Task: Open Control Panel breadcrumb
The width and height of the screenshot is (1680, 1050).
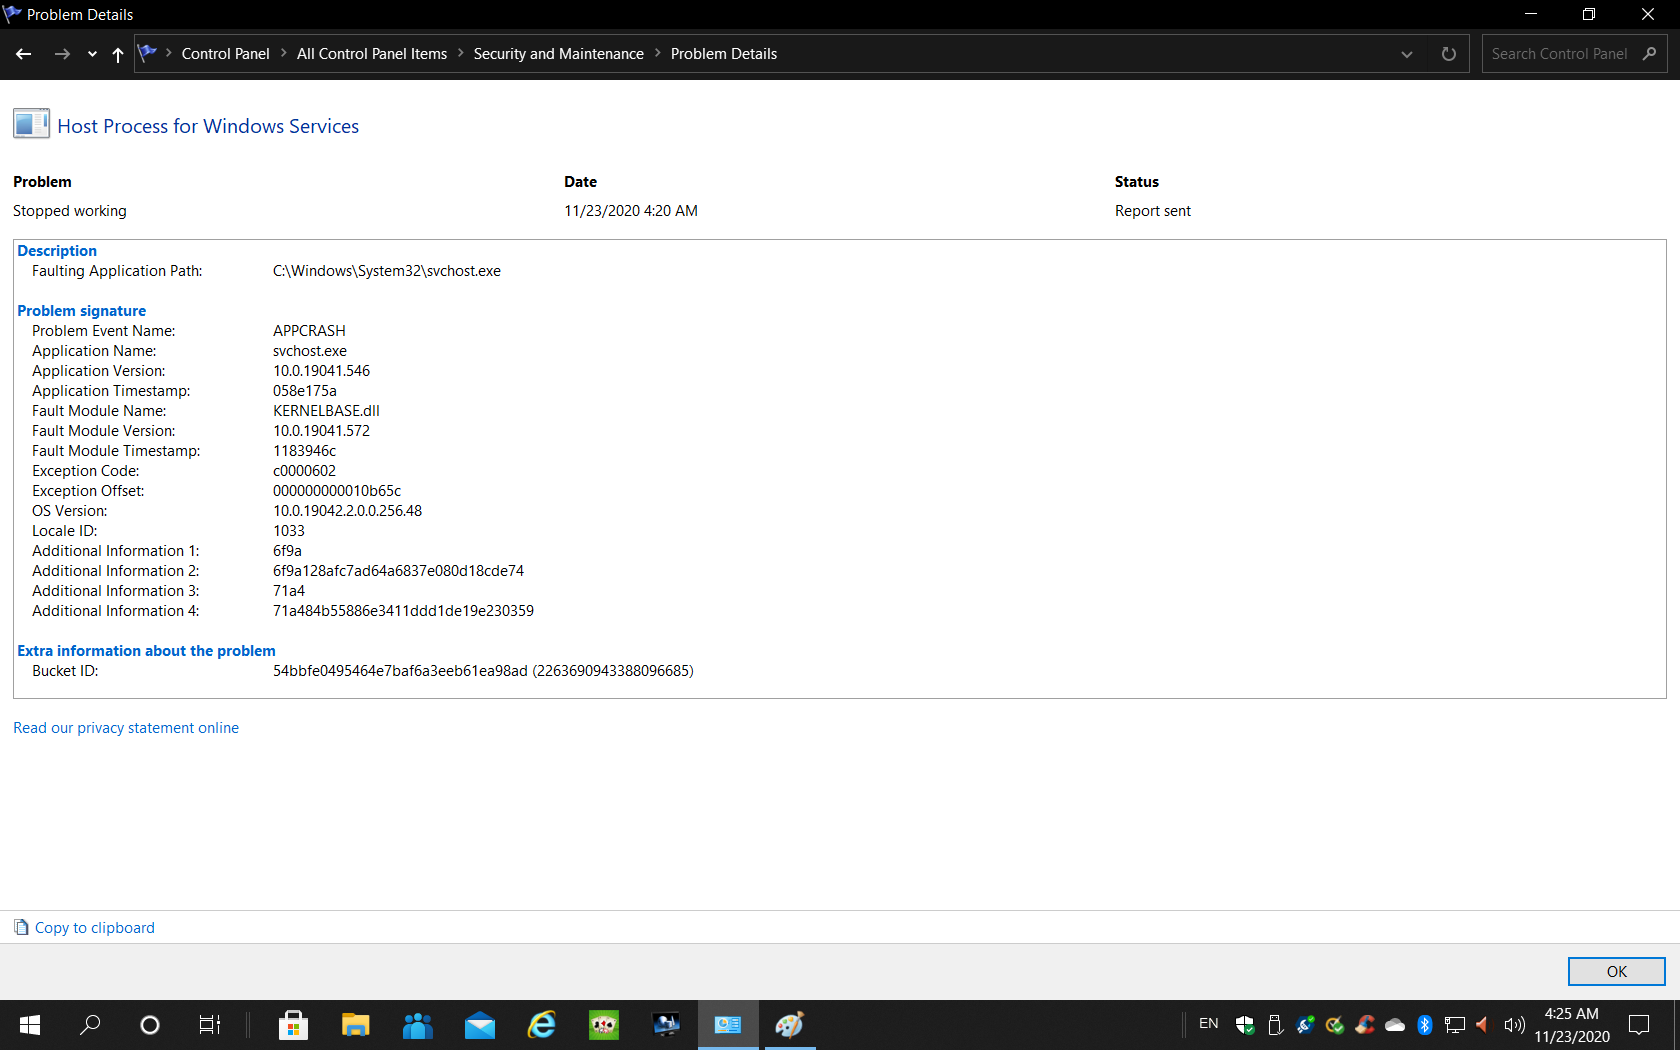Action: coord(225,54)
